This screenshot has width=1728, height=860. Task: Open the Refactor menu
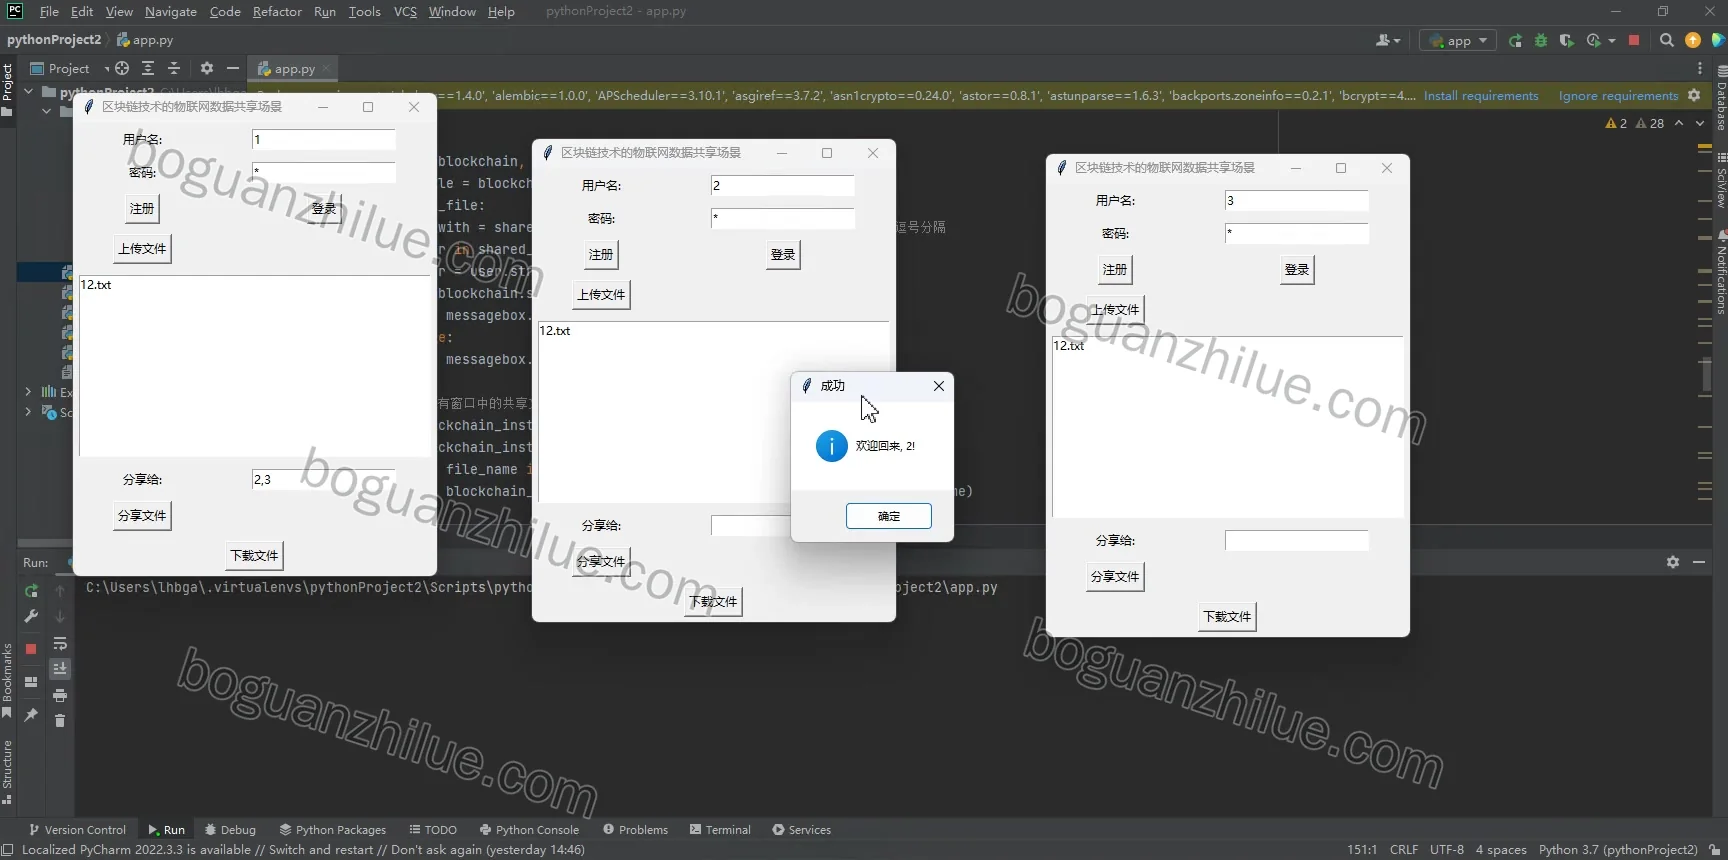277,12
